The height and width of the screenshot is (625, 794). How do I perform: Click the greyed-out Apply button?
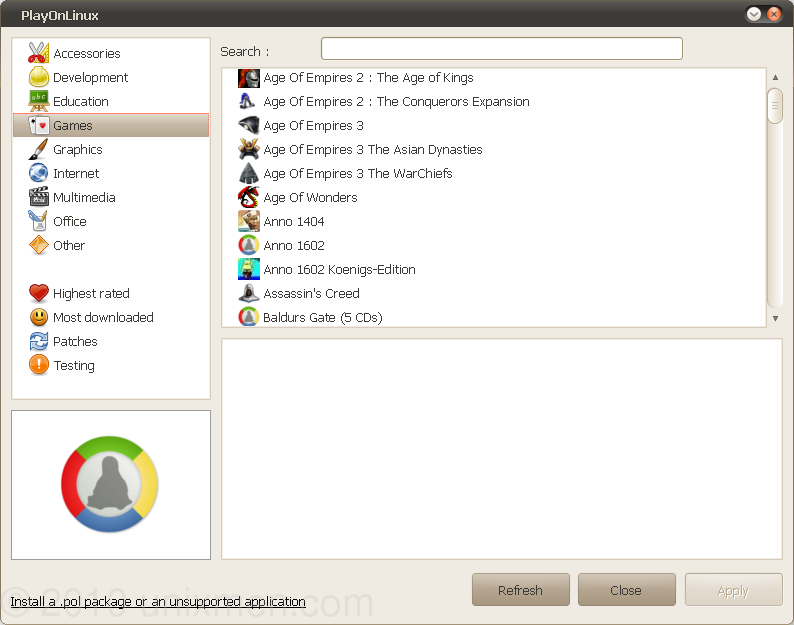pyautogui.click(x=733, y=590)
